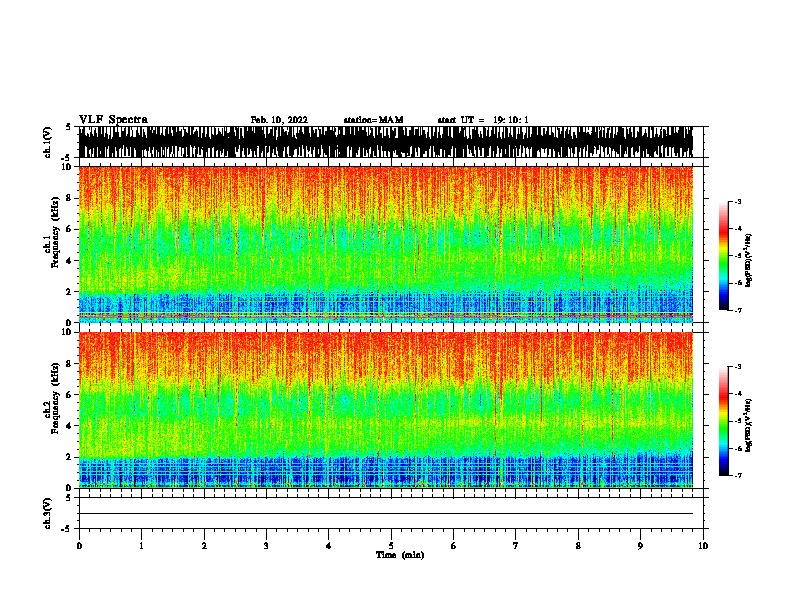Image resolution: width=792 pixels, height=612 pixels.
Task: Click the ch.1 frequency axis "8" tick label
Action: pos(69,198)
